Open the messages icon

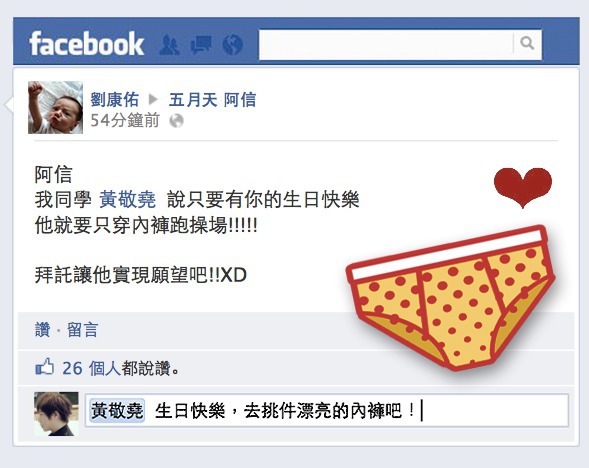[201, 45]
